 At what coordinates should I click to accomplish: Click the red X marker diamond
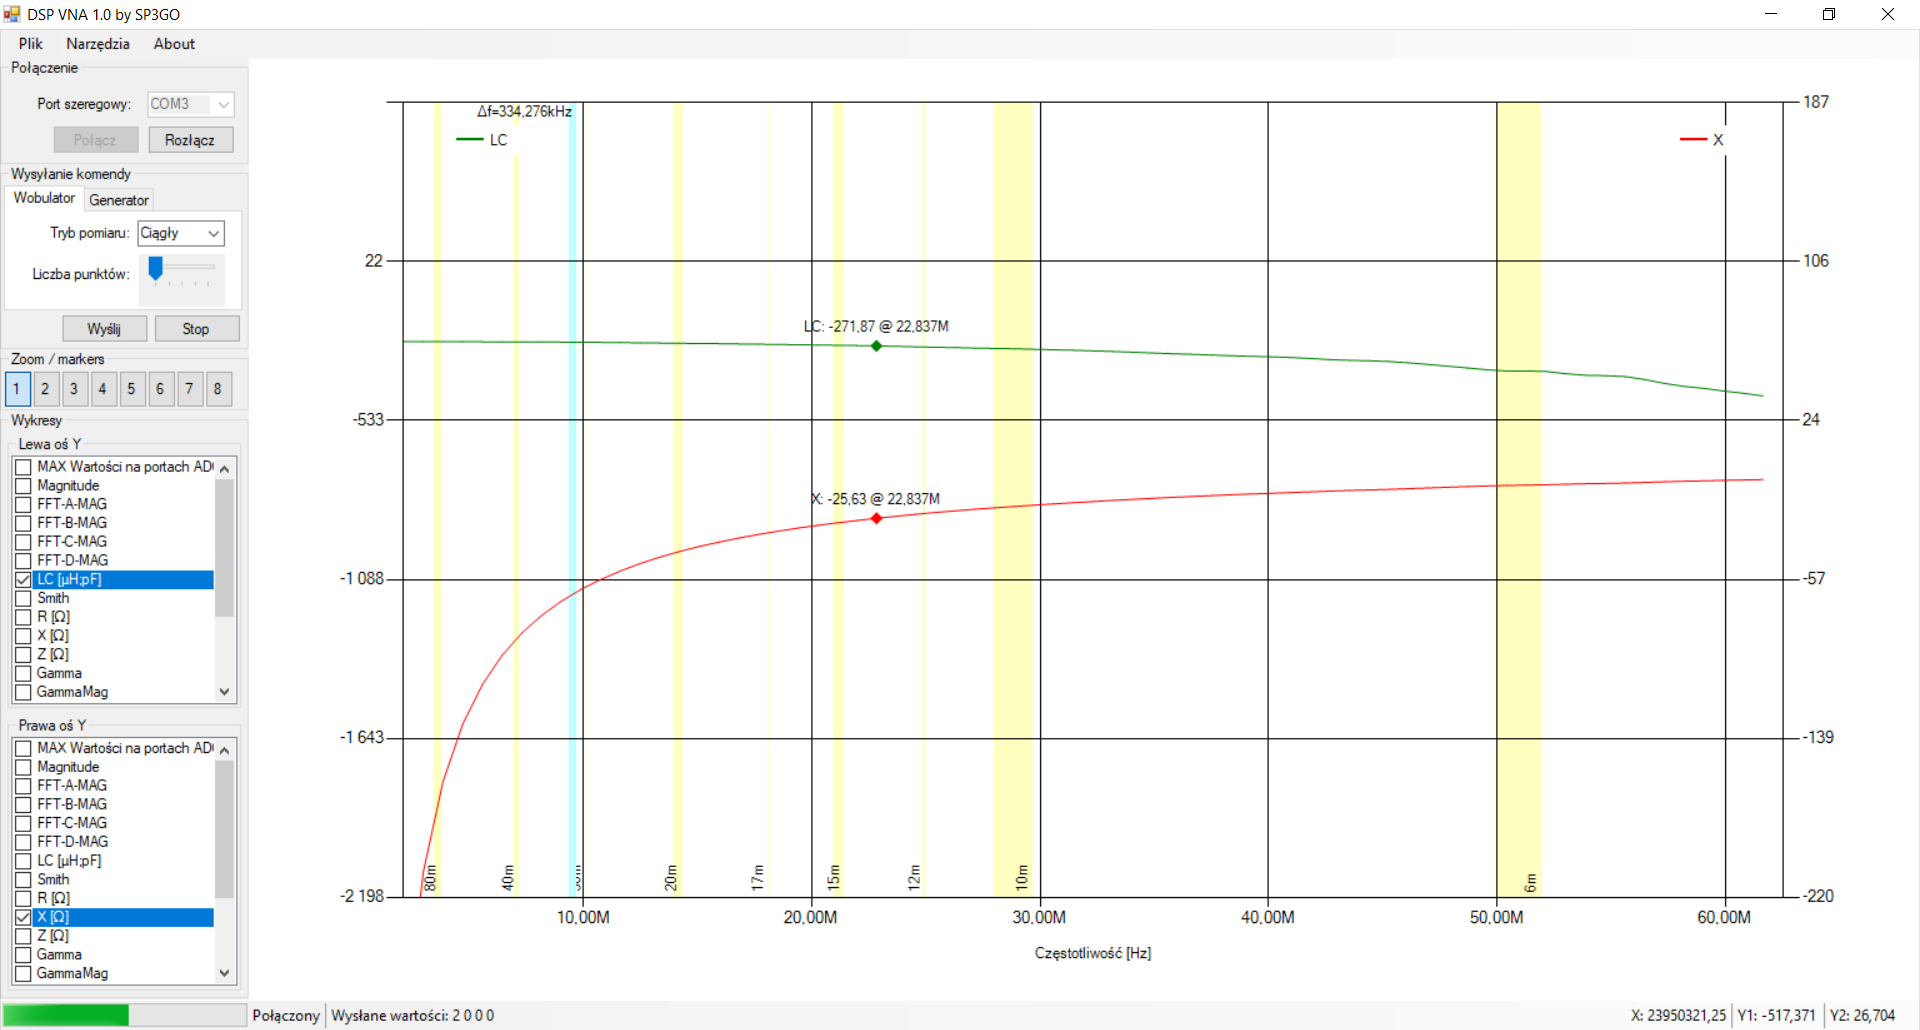point(876,518)
